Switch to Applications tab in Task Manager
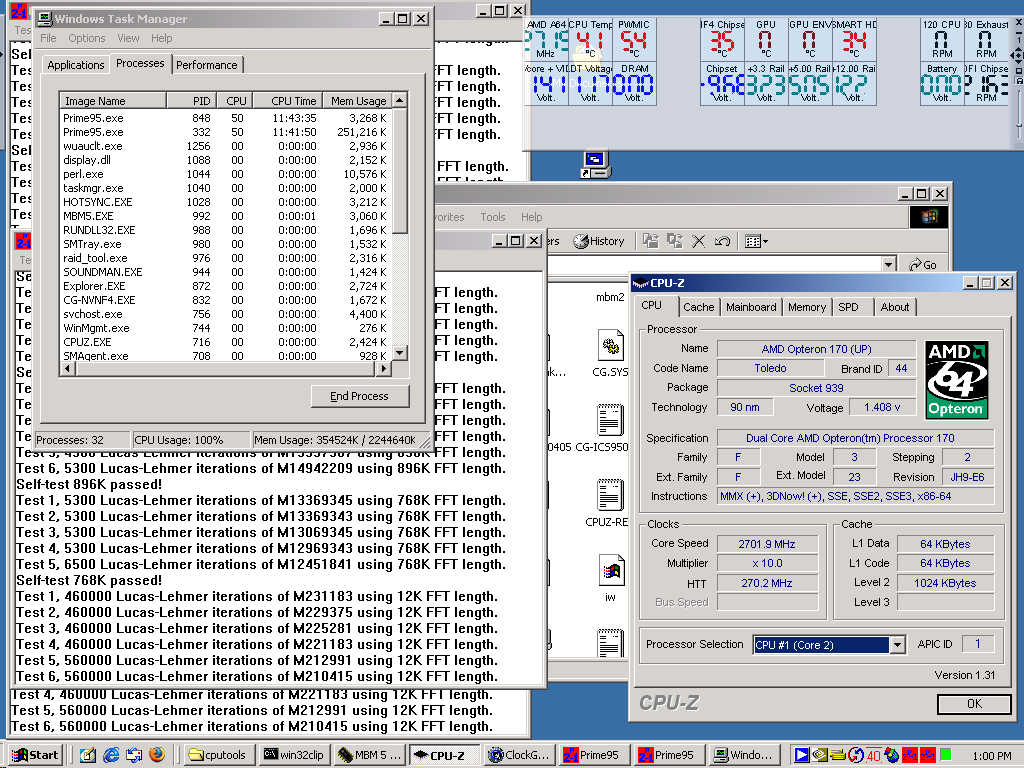The width and height of the screenshot is (1024, 768). [76, 65]
